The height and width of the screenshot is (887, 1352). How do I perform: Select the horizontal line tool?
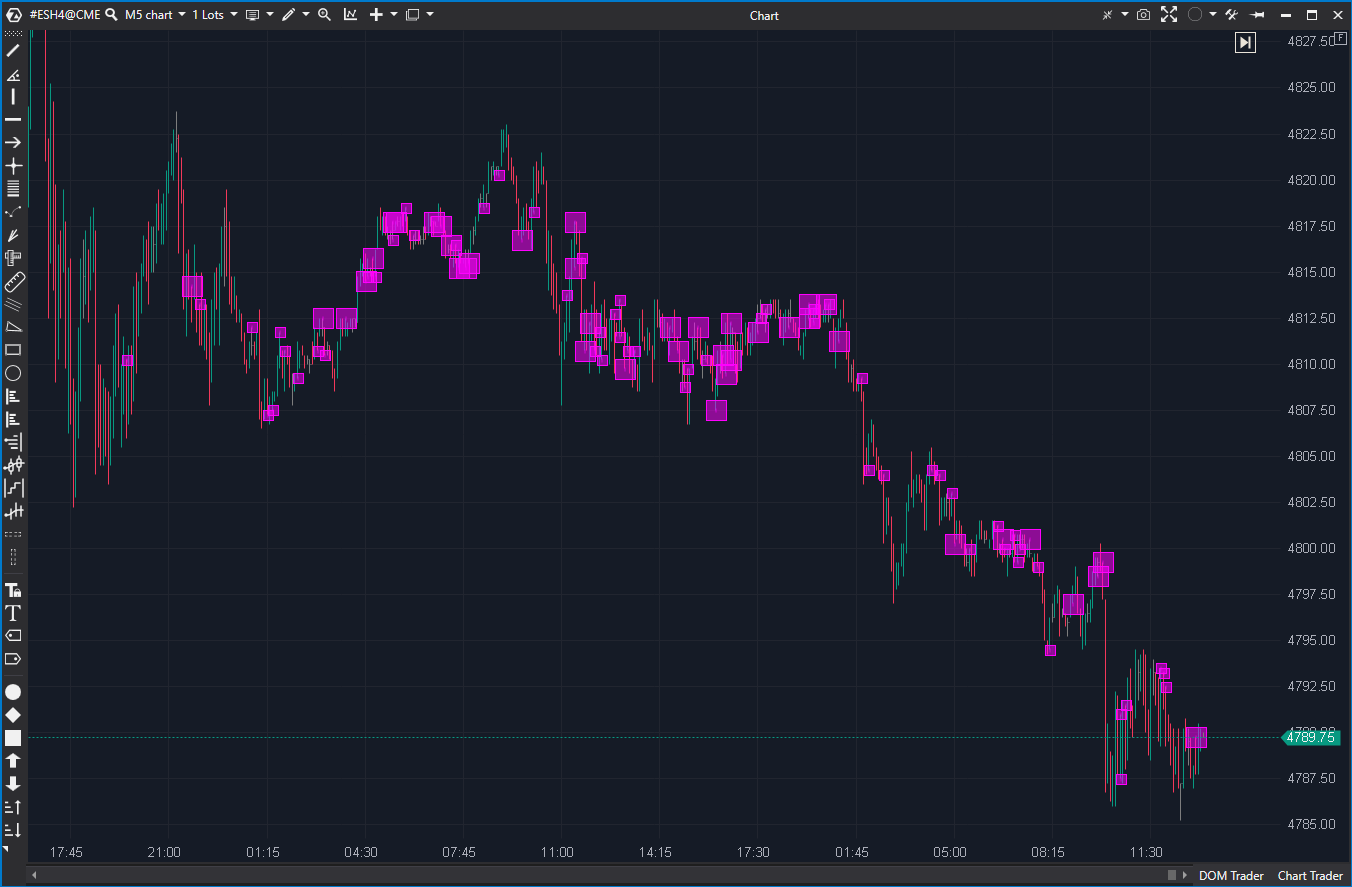13,120
